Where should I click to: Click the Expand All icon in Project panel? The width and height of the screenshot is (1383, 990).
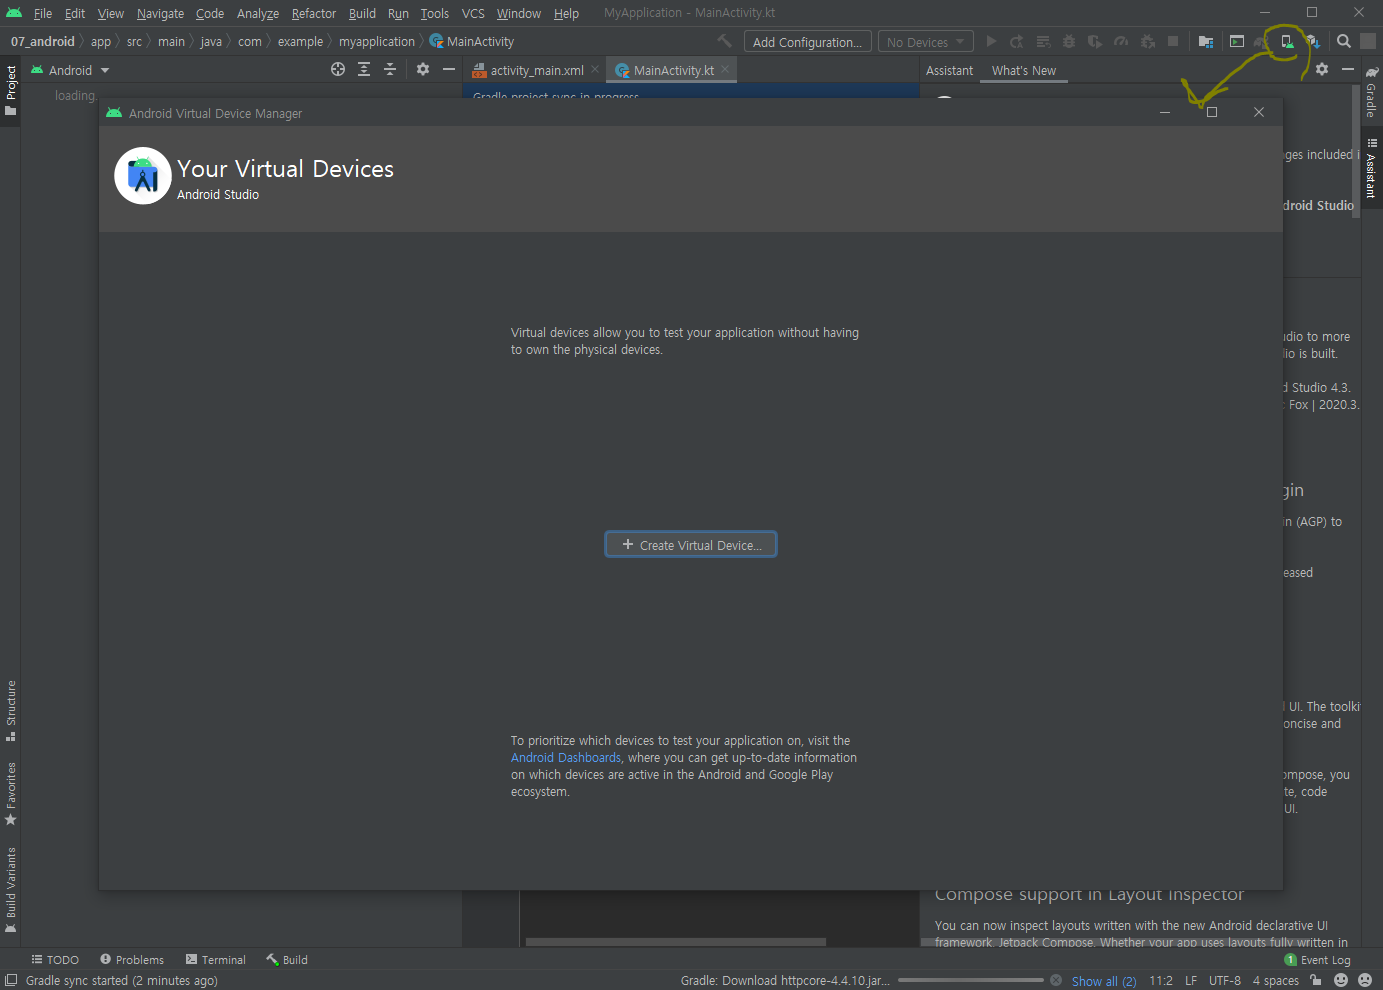364,69
